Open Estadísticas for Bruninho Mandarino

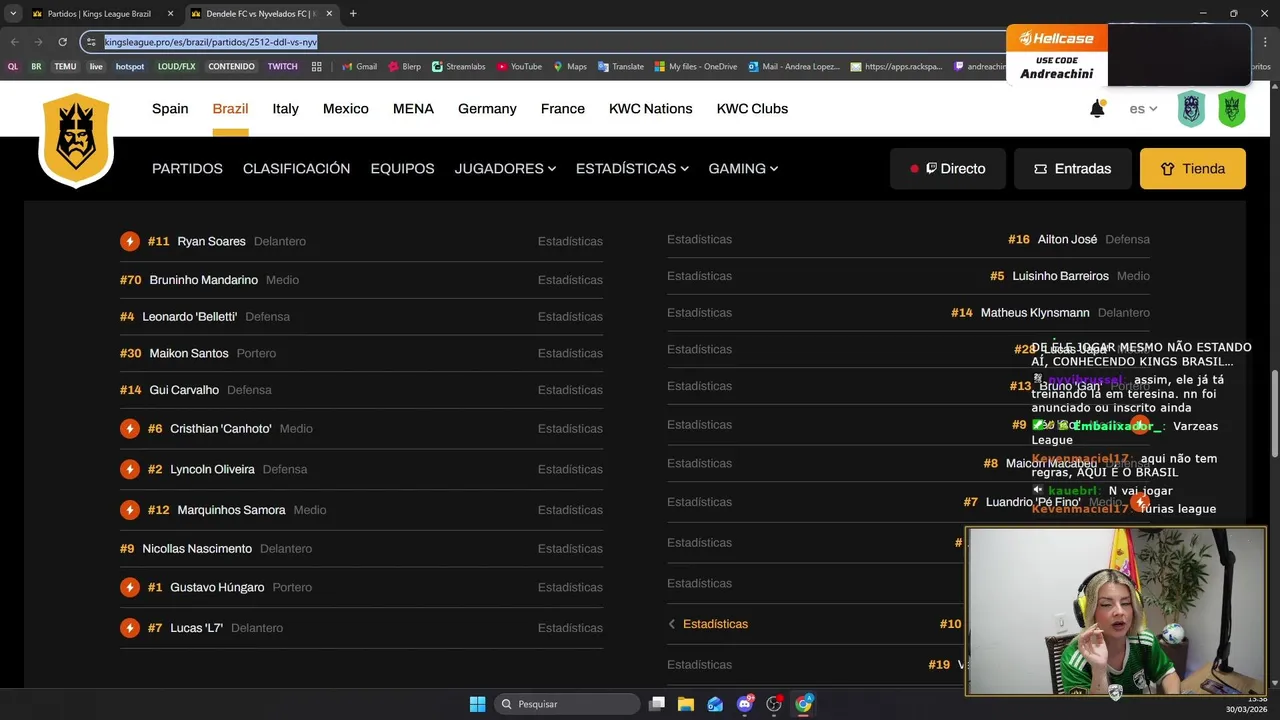coord(570,280)
